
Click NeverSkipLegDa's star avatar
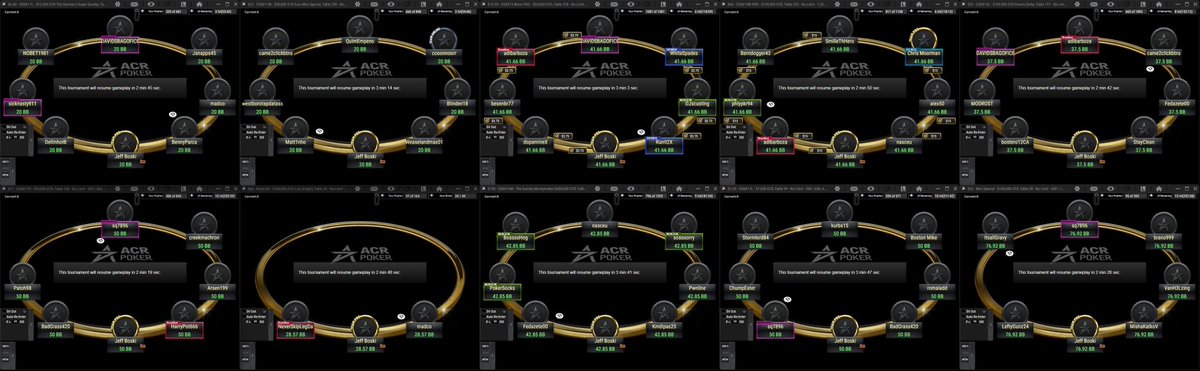coord(296,312)
